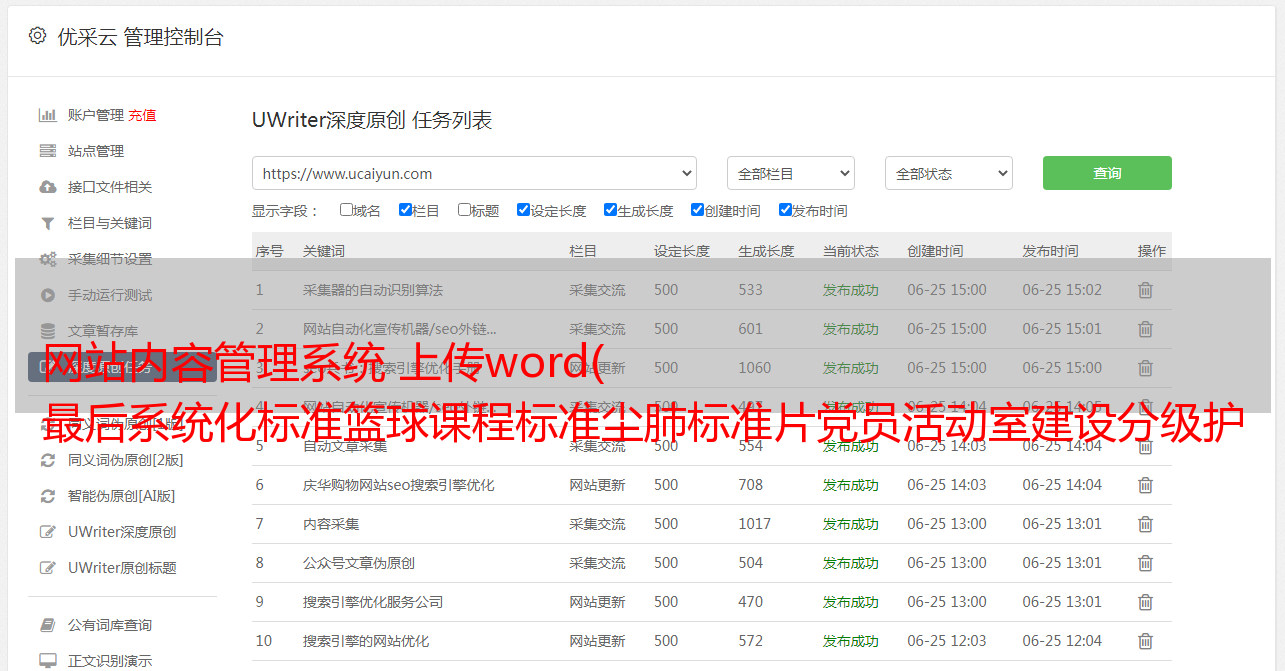Screen dimensions: 1285x671
Task: Toggle the 发布时间 checkbox off
Action: pos(785,210)
